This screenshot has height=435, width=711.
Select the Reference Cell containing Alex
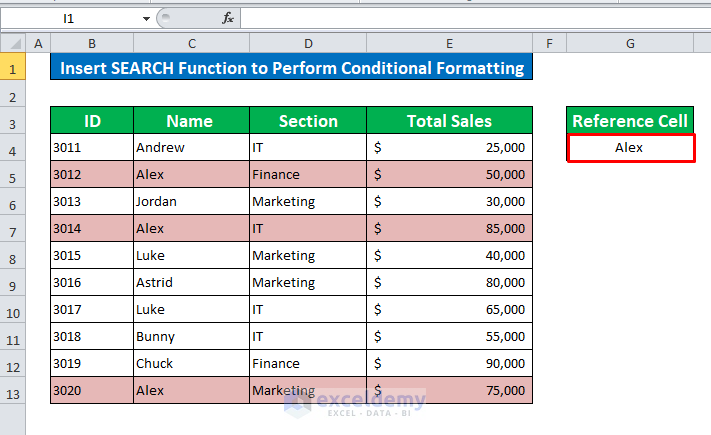630,148
